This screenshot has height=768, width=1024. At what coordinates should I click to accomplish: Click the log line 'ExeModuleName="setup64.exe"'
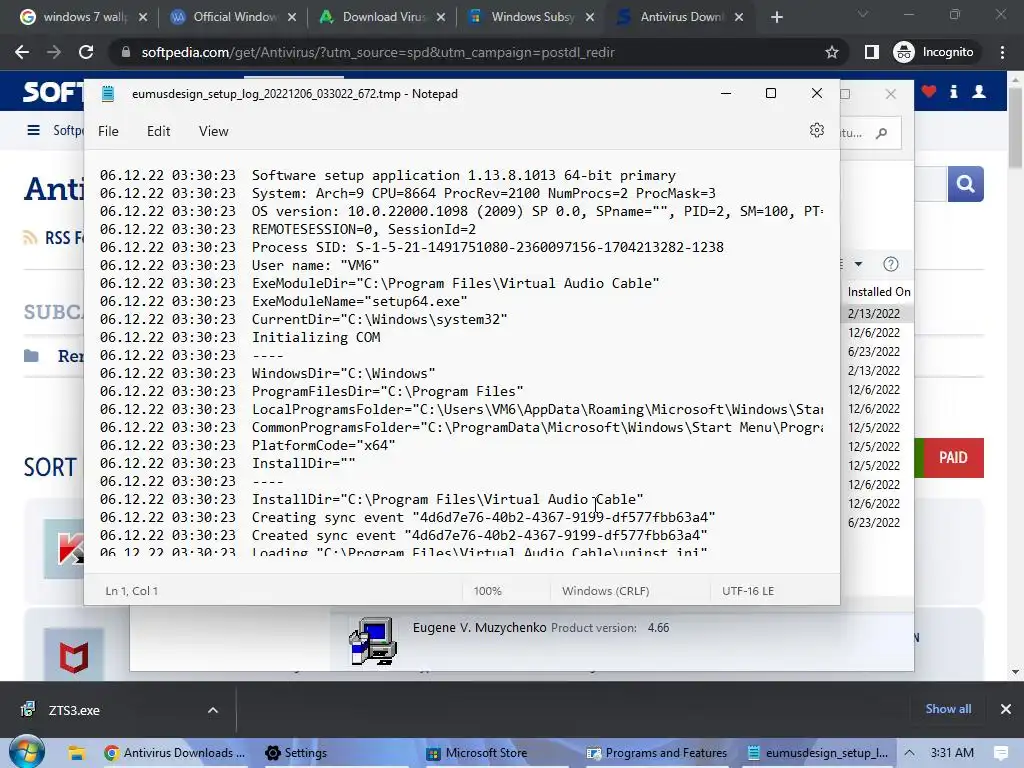click(x=360, y=302)
